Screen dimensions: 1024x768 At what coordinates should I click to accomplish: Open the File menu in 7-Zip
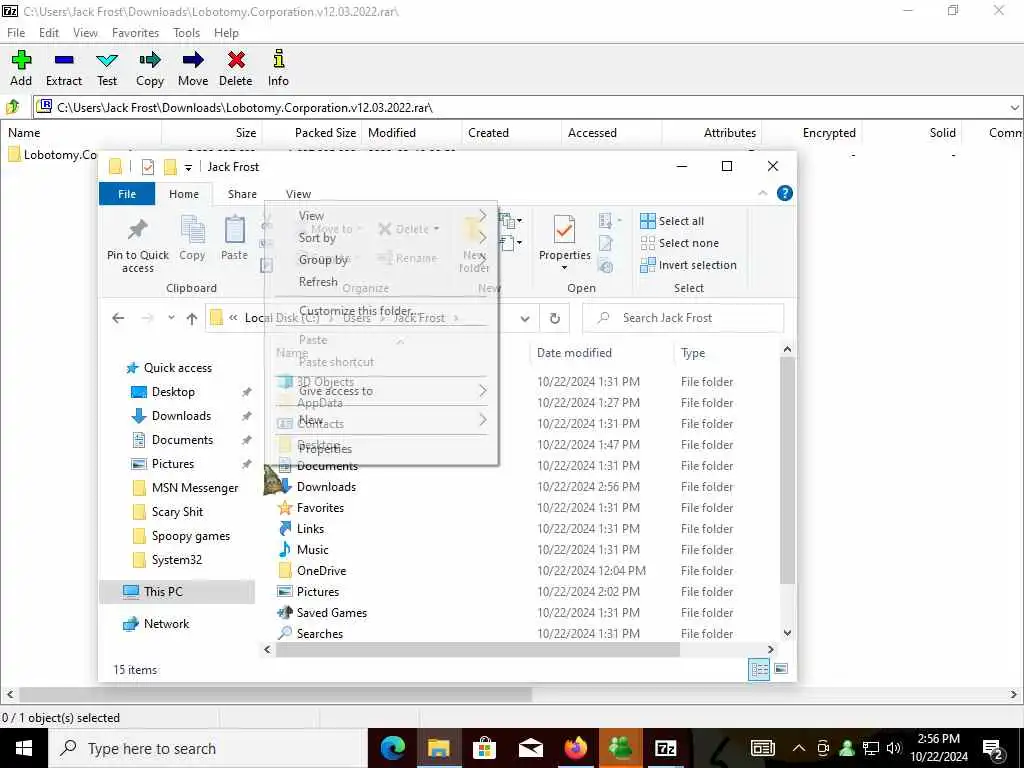pos(16,33)
